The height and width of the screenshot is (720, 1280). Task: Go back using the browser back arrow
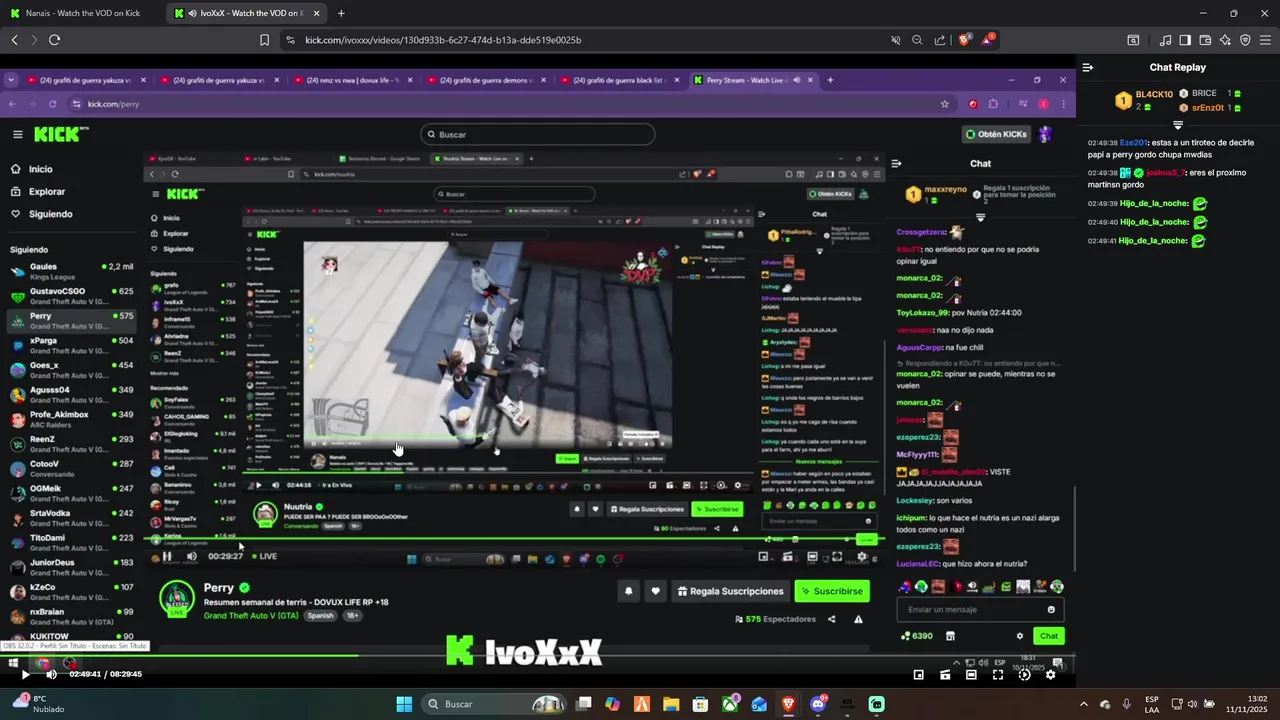coord(14,40)
